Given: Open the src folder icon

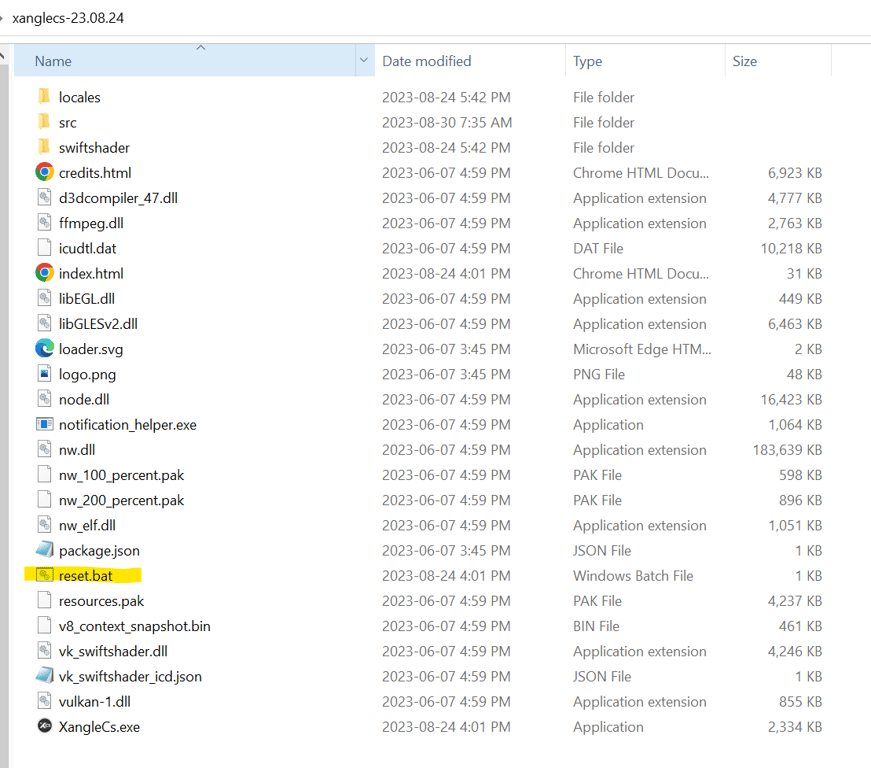Looking at the screenshot, I should pyautogui.click(x=44, y=122).
